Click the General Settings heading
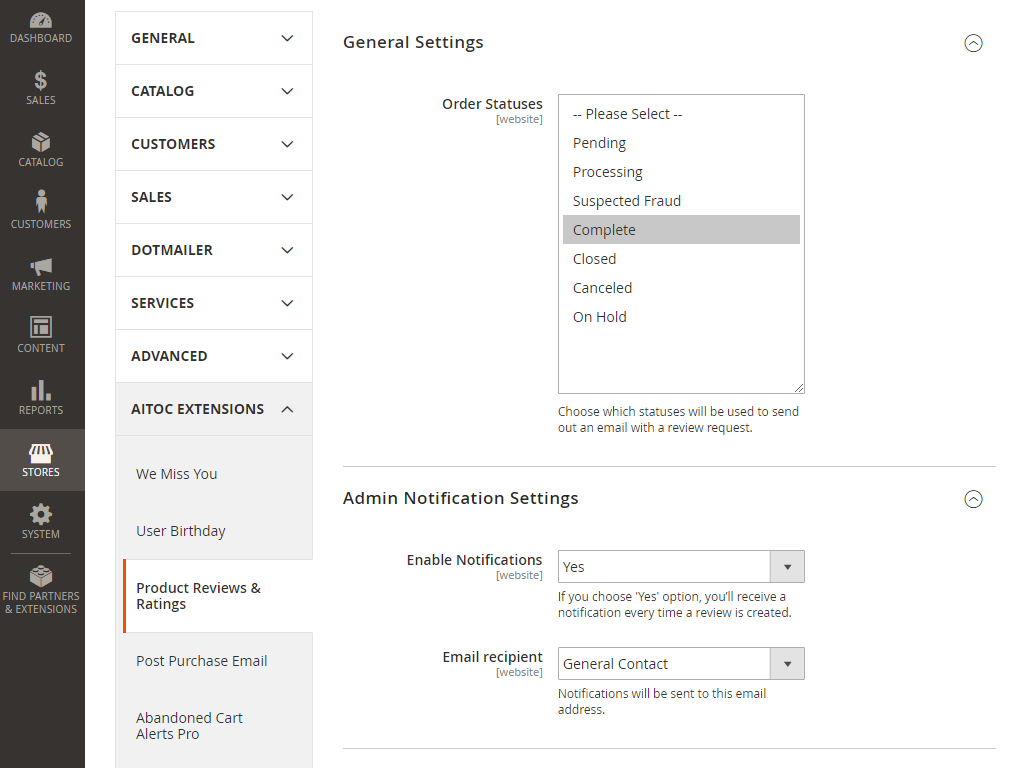Image resolution: width=1024 pixels, height=768 pixels. coord(413,42)
